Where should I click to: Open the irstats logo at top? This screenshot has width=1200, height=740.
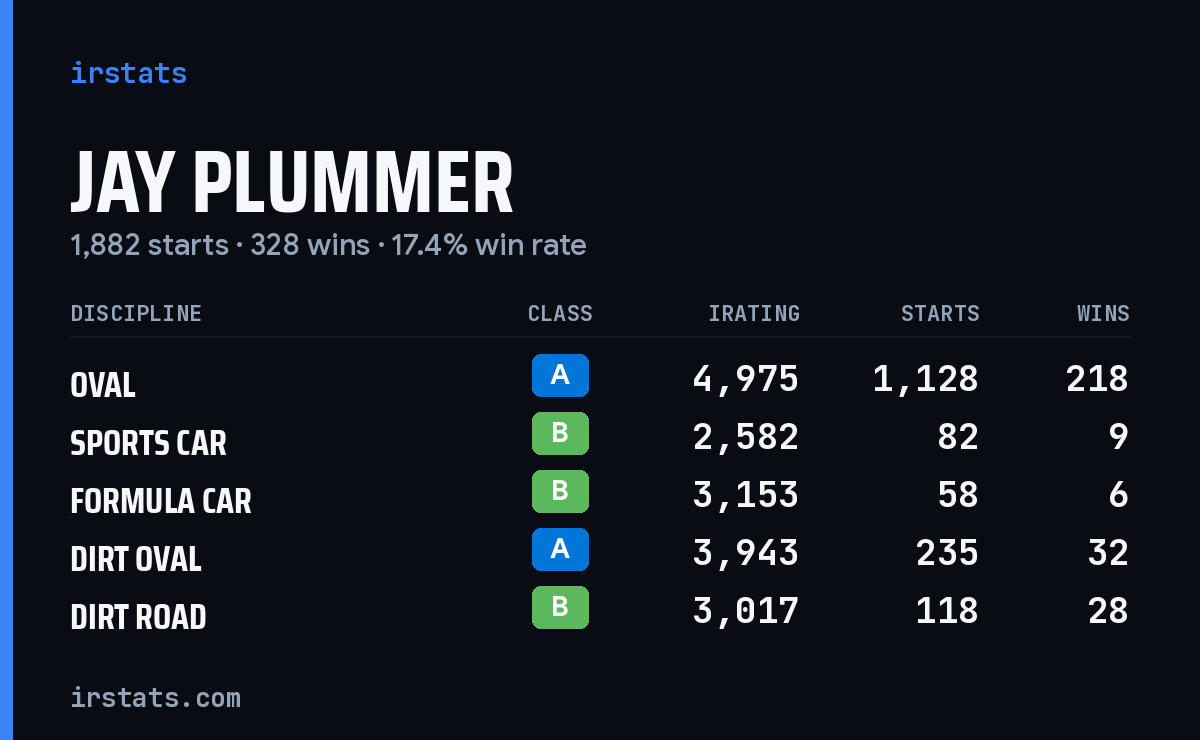129,73
